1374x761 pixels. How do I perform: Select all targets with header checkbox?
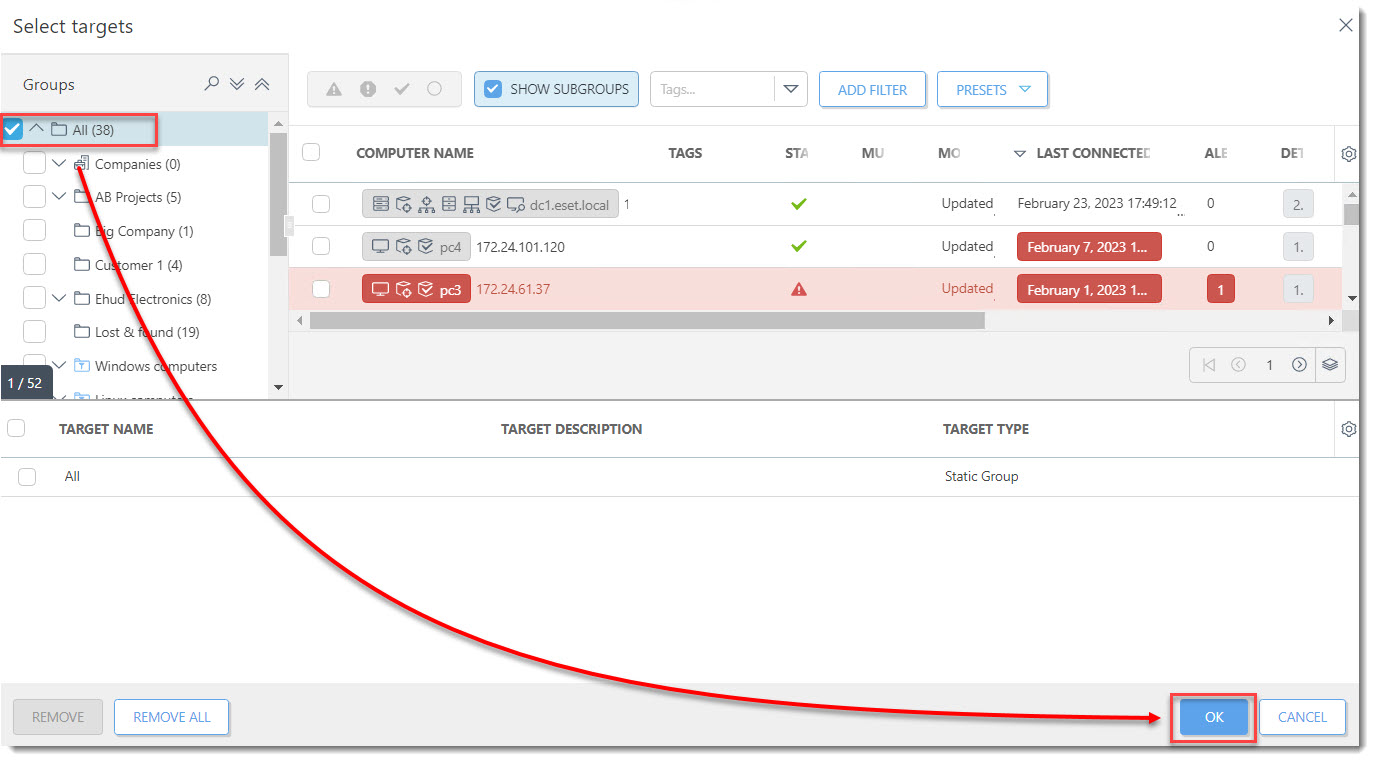[16, 428]
